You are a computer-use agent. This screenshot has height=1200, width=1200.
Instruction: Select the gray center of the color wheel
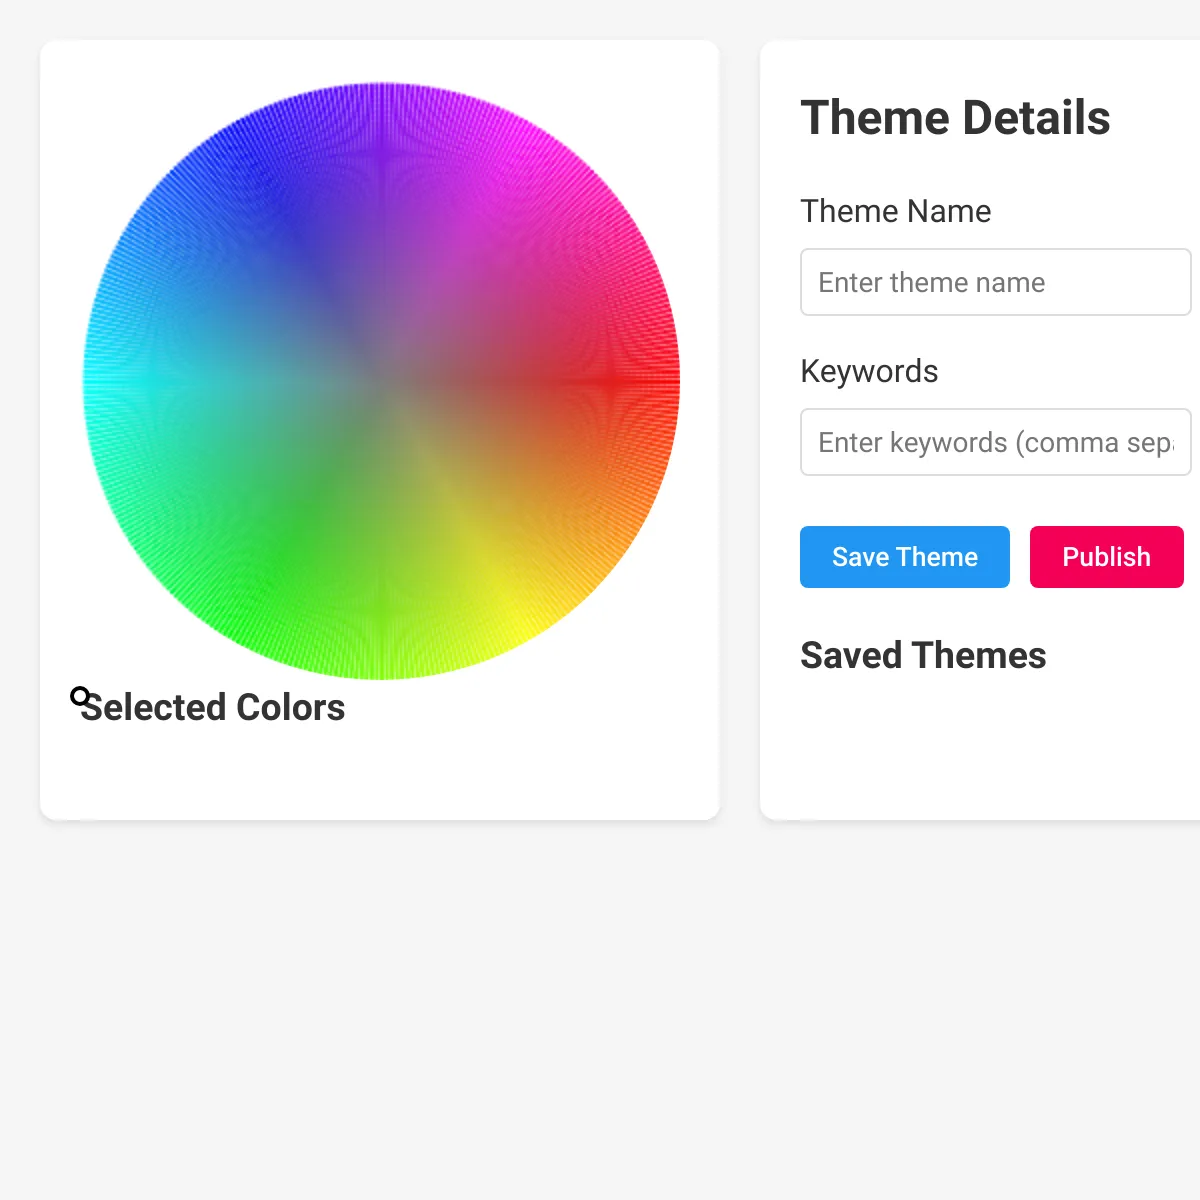(x=381, y=381)
